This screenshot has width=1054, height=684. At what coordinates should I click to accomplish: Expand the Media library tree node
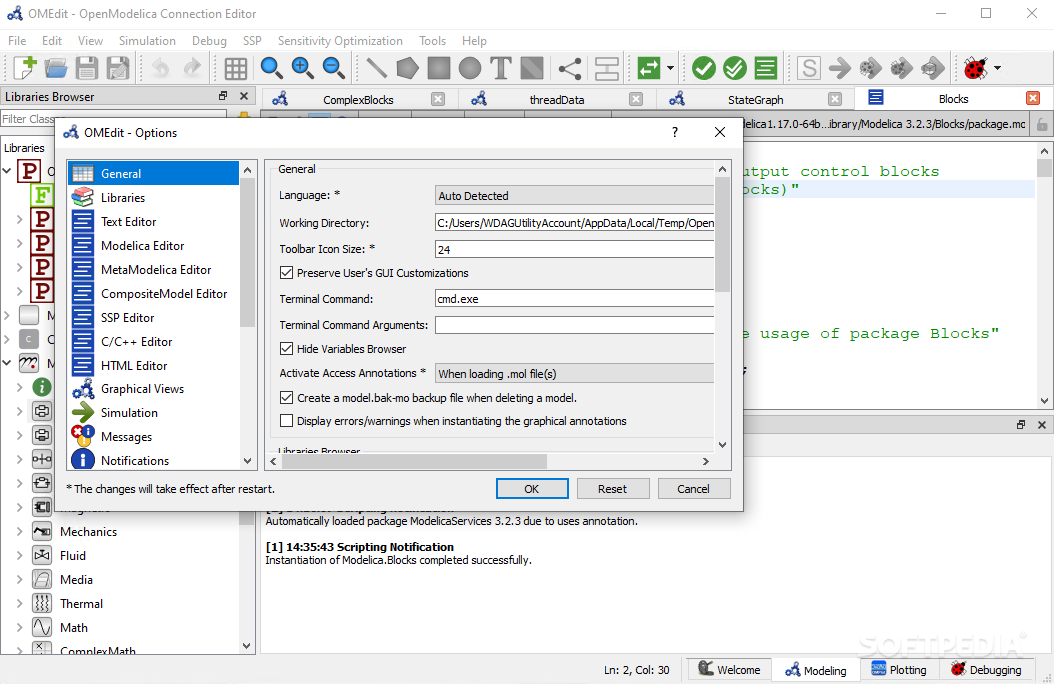click(x=19, y=579)
